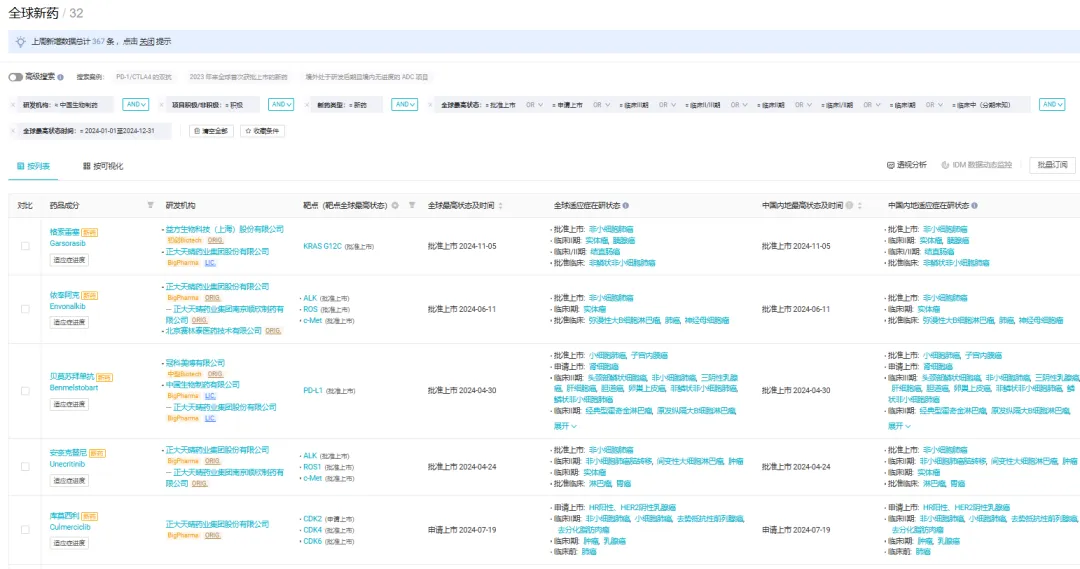Click the trash icon in 清空全部
Screen dimensions: 1080x569
coord(196,131)
